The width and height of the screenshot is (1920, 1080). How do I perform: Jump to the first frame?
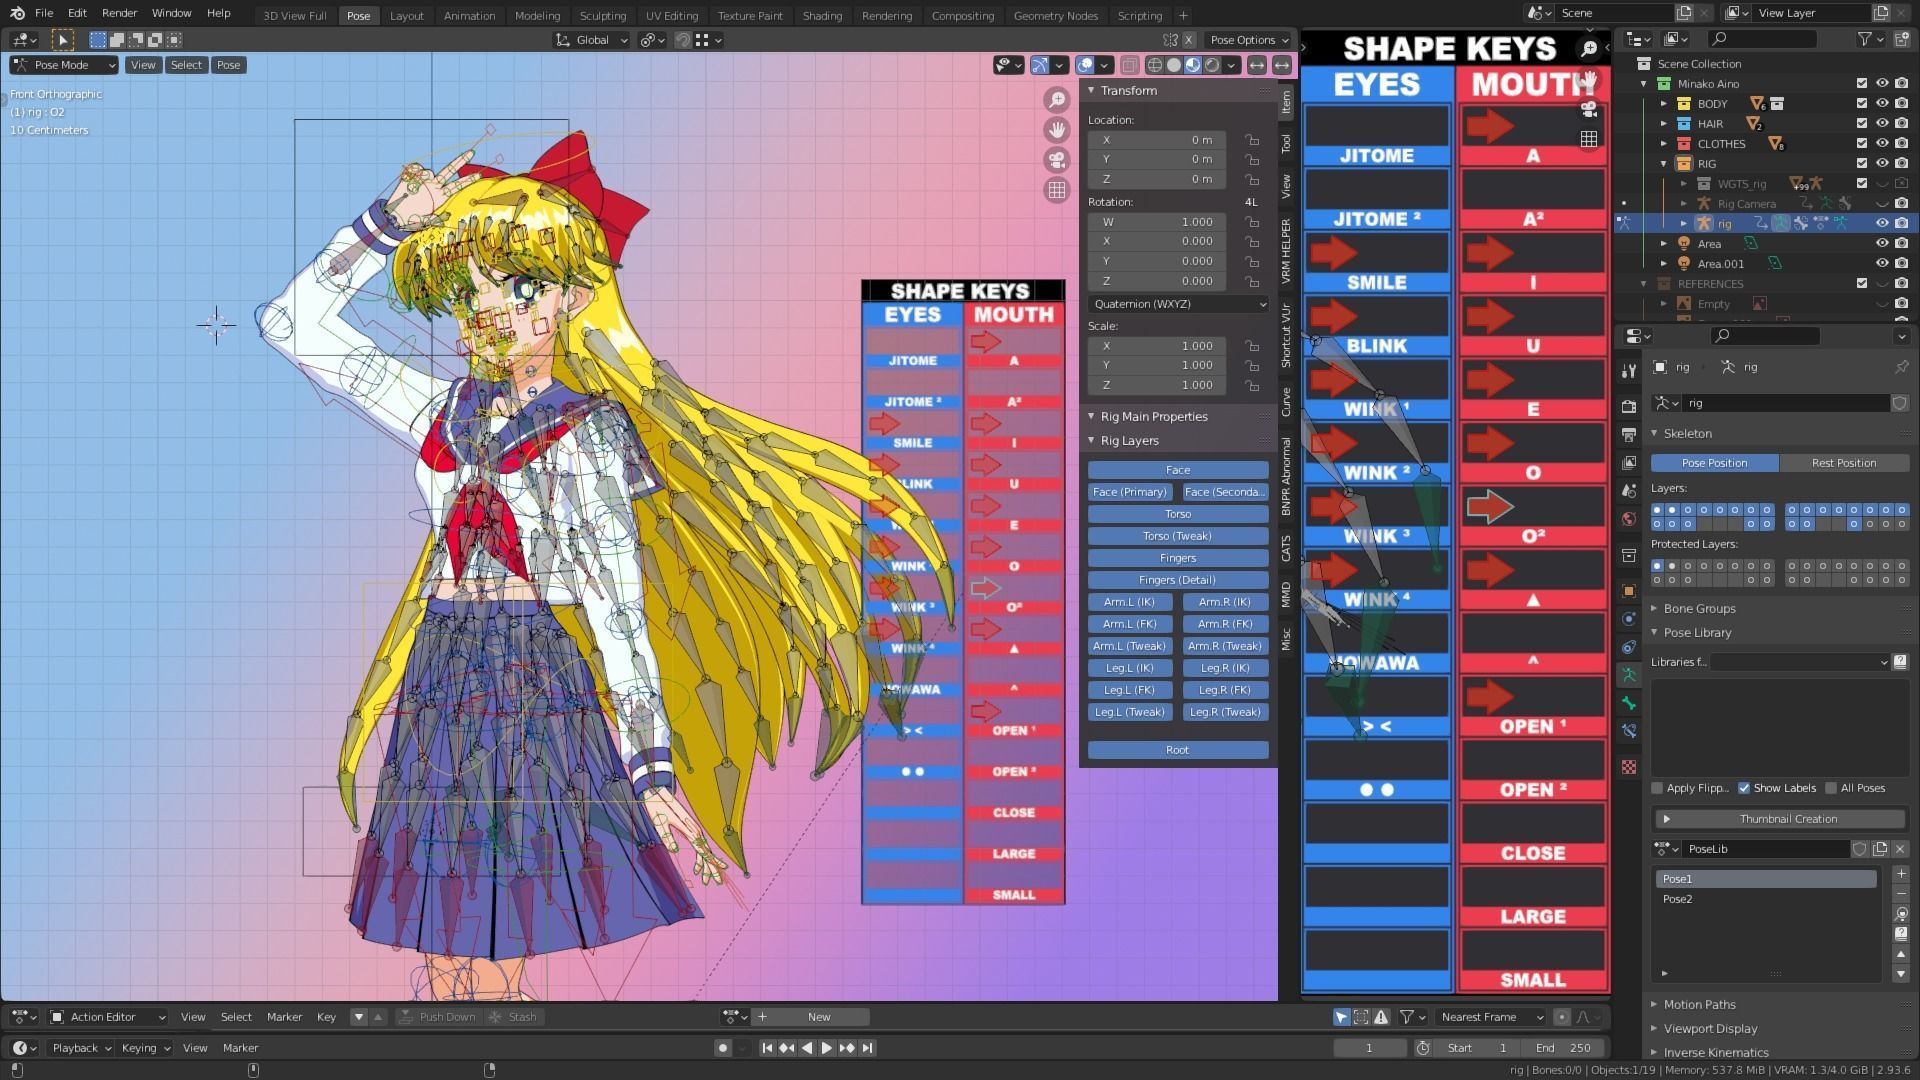(767, 1048)
